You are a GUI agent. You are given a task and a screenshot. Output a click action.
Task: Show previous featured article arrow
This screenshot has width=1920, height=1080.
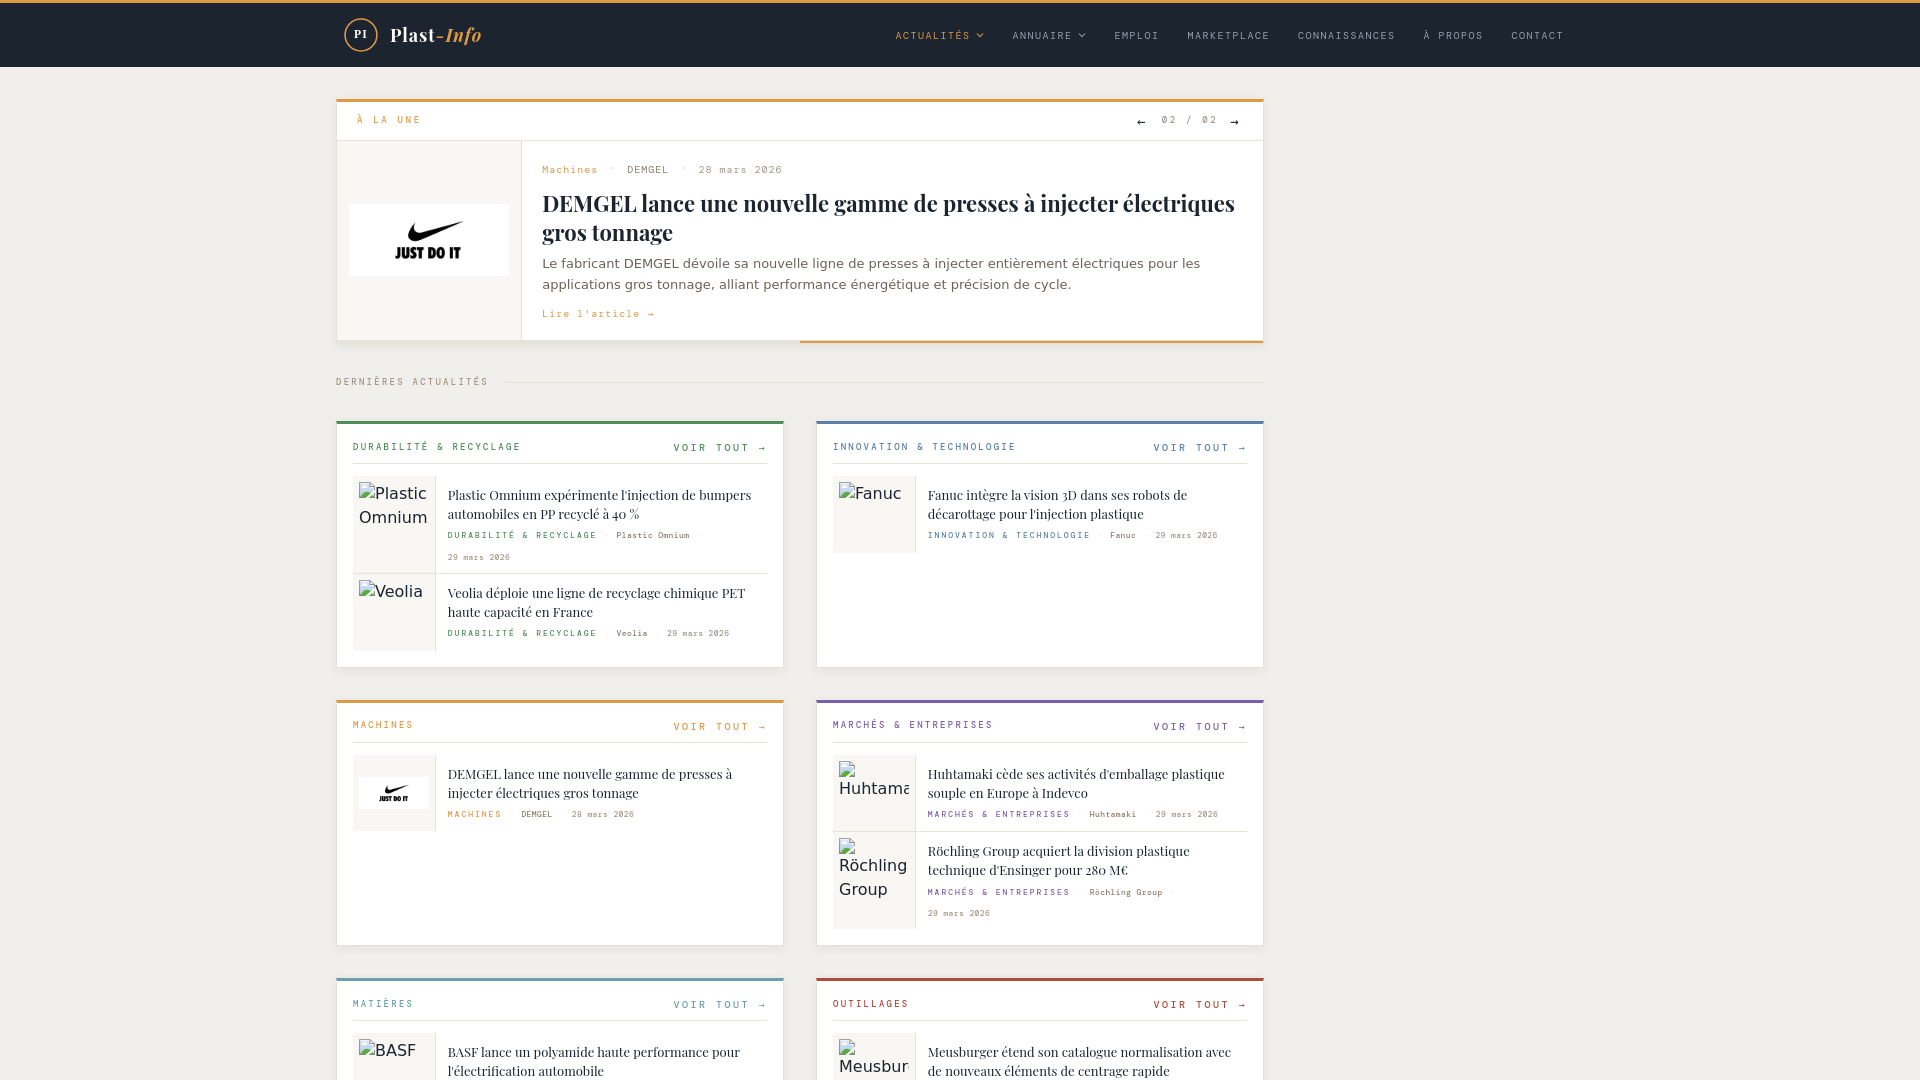pos(1141,122)
